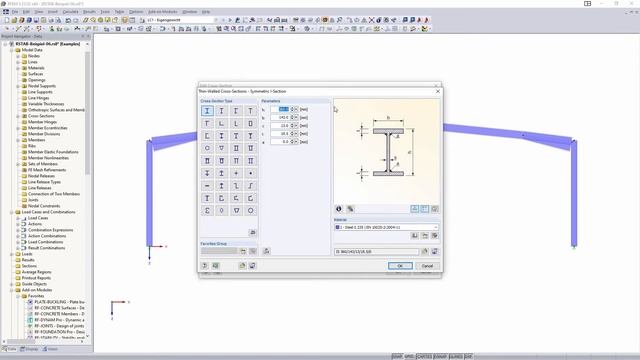
Task: Click the Undo toolbar icon
Action: coord(68,20)
